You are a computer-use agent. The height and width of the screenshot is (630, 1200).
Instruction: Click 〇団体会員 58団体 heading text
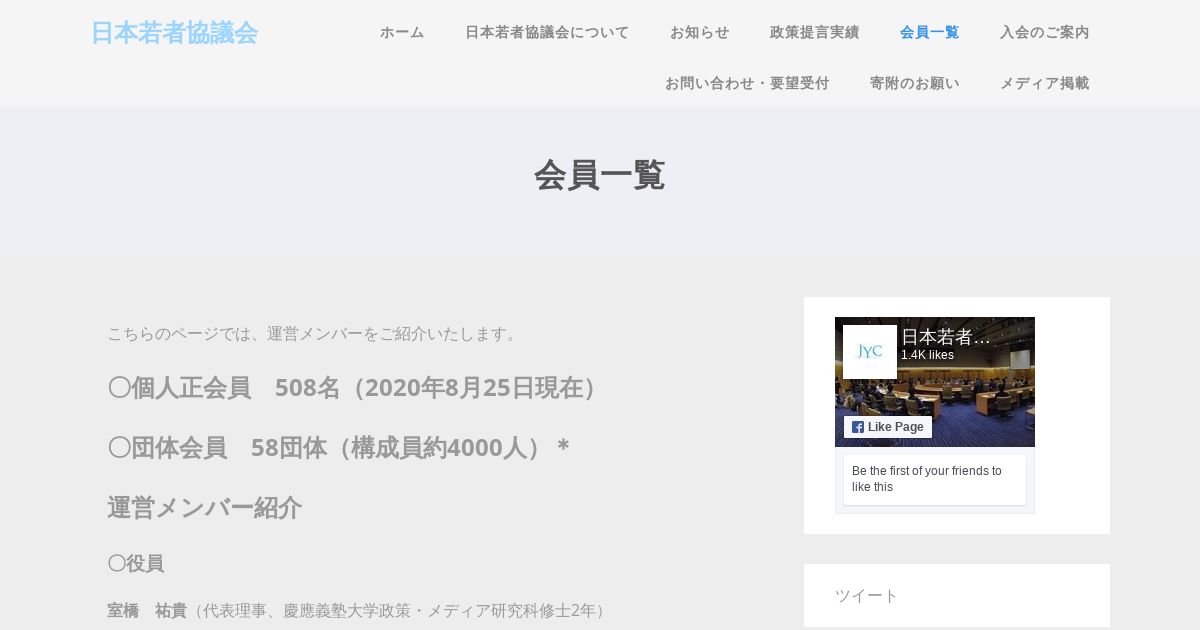(x=339, y=447)
